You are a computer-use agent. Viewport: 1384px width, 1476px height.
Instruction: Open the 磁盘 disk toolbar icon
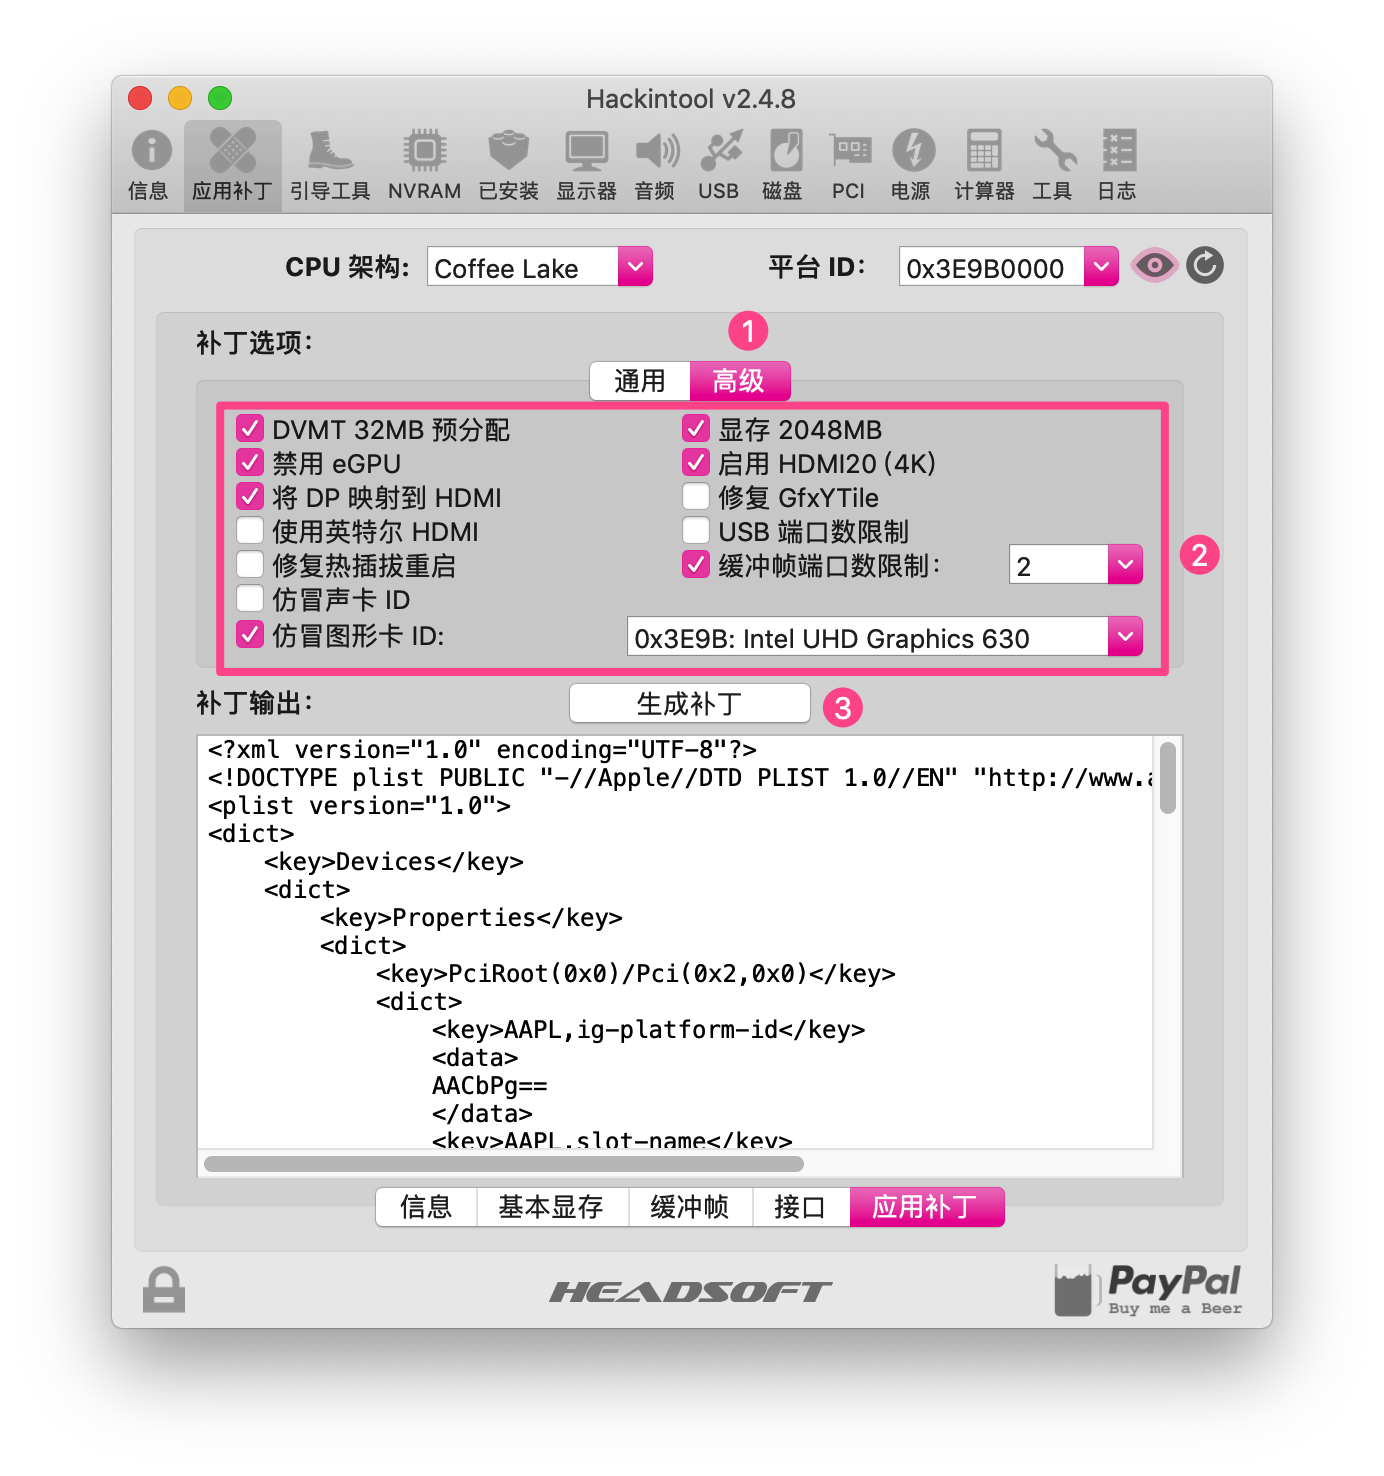(x=783, y=165)
